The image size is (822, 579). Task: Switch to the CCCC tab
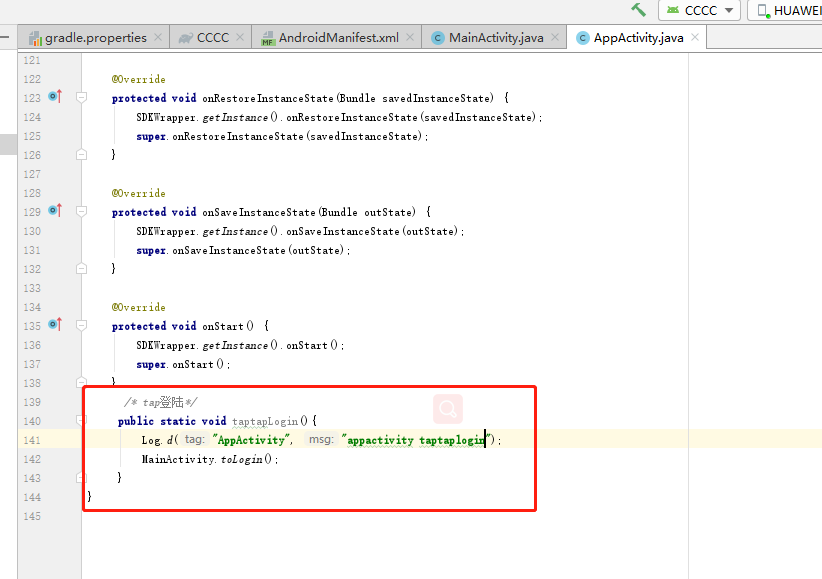point(213,38)
